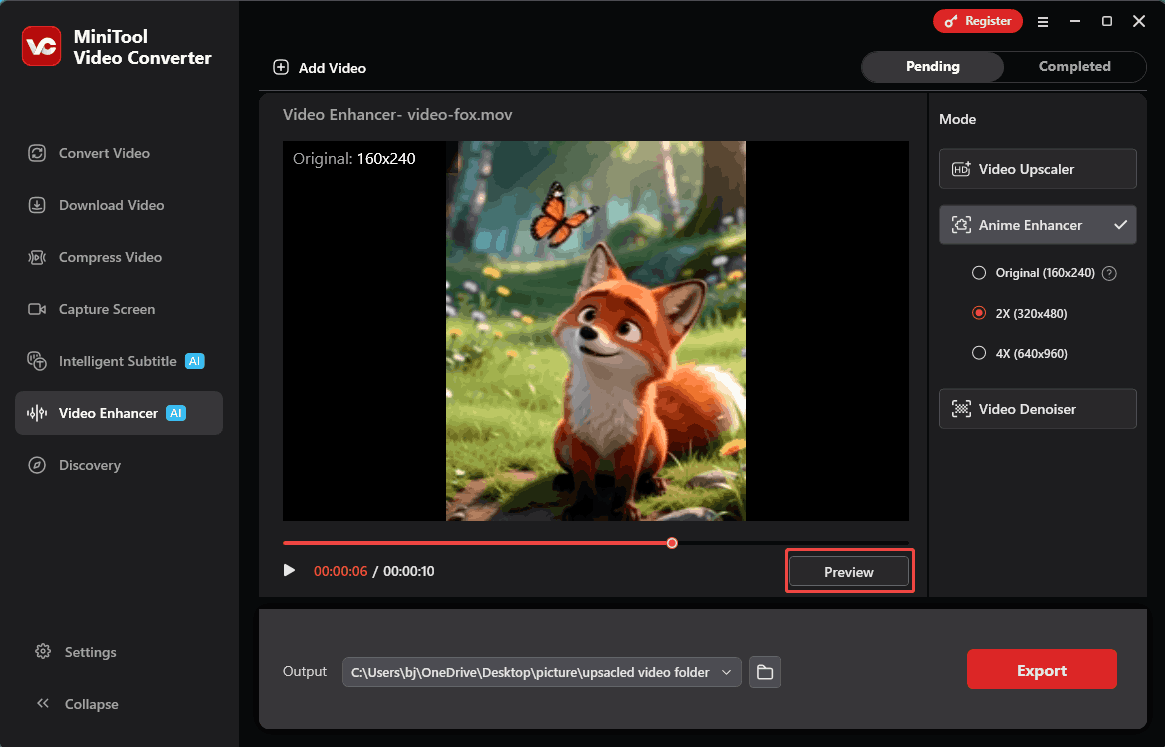Select Anime Enhancer mode

pyautogui.click(x=1037, y=224)
